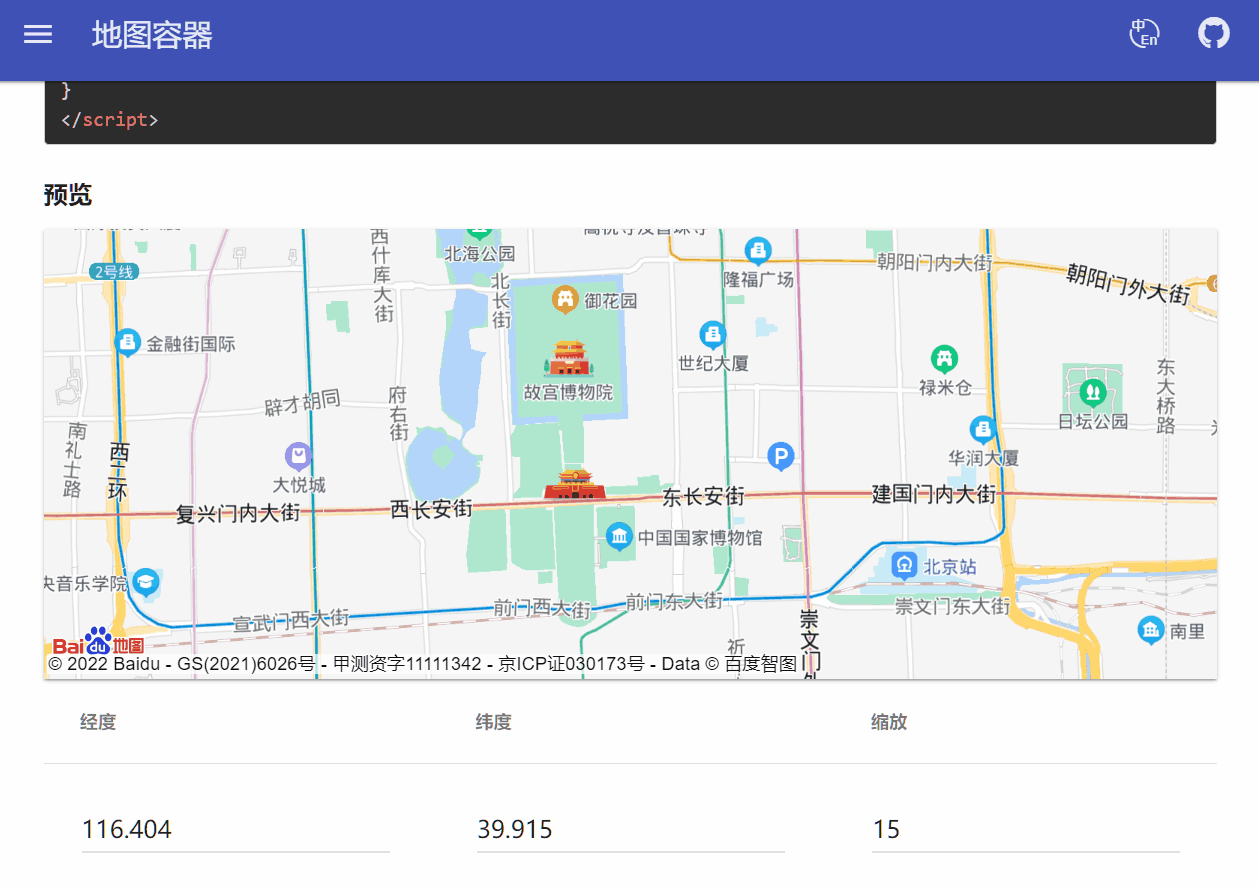
Task: Open the hamburger navigation menu
Action: pyautogui.click(x=38, y=34)
